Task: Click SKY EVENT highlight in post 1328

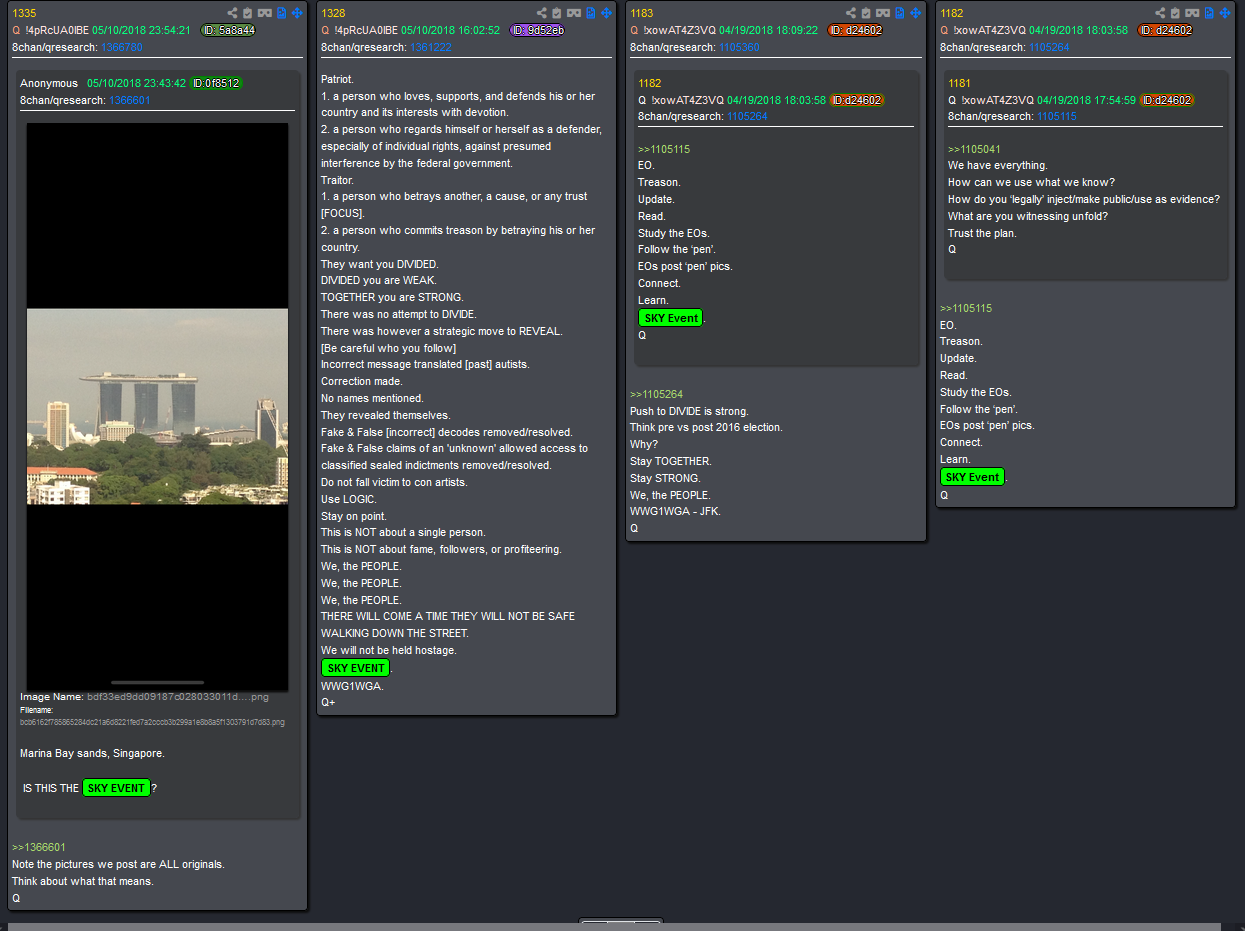Action: [355, 668]
